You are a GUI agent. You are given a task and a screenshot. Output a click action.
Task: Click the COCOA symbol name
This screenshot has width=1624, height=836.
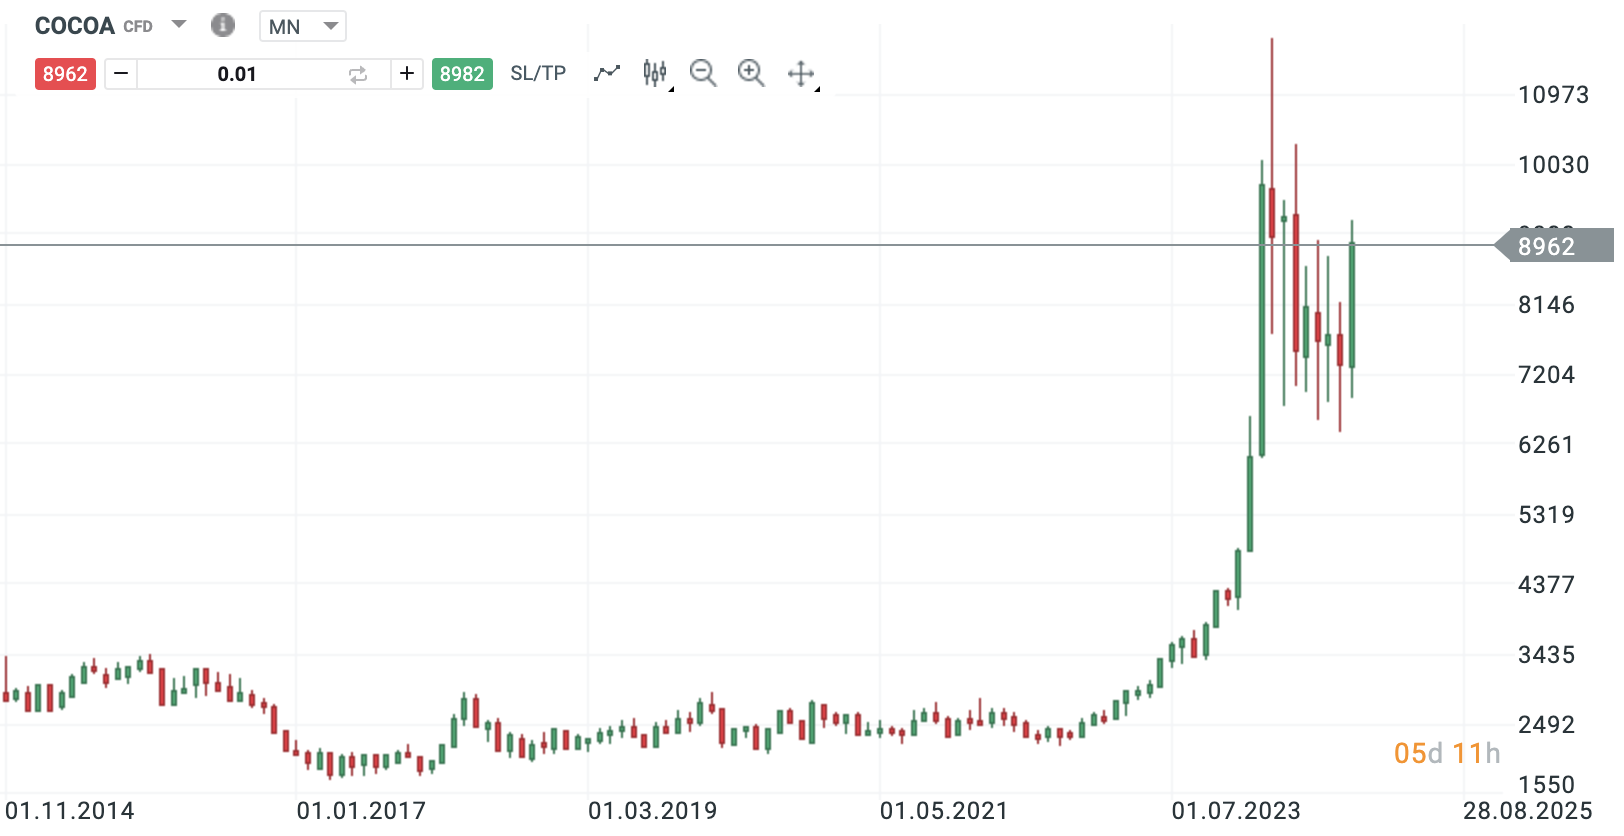(75, 26)
